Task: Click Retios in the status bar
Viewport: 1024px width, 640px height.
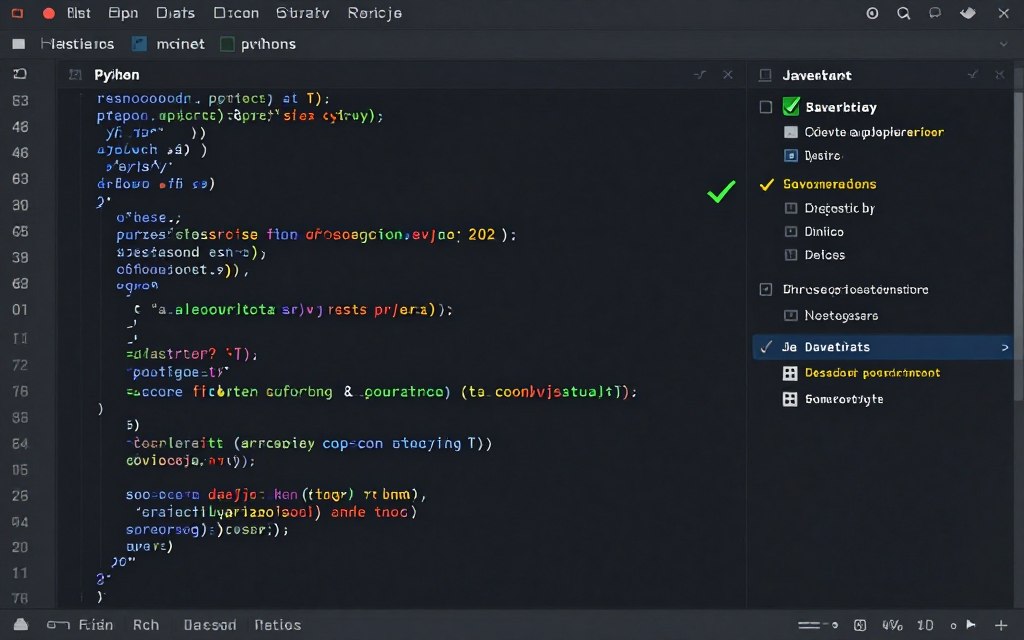Action: (278, 625)
